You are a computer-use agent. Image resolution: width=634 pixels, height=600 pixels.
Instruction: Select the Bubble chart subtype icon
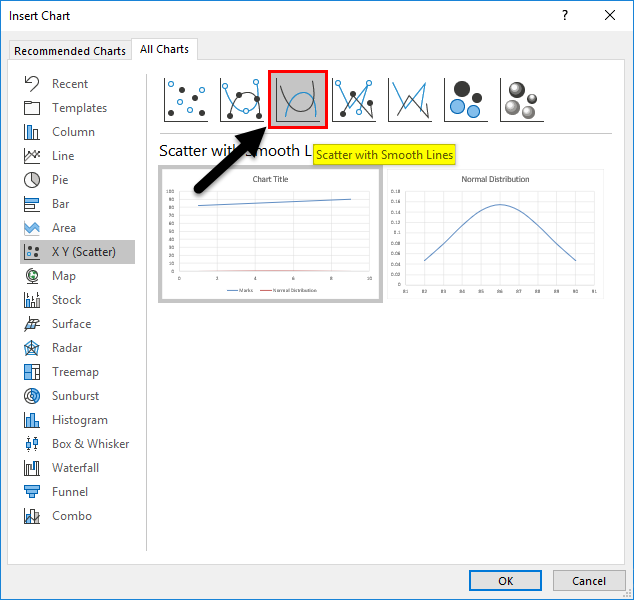coord(466,100)
